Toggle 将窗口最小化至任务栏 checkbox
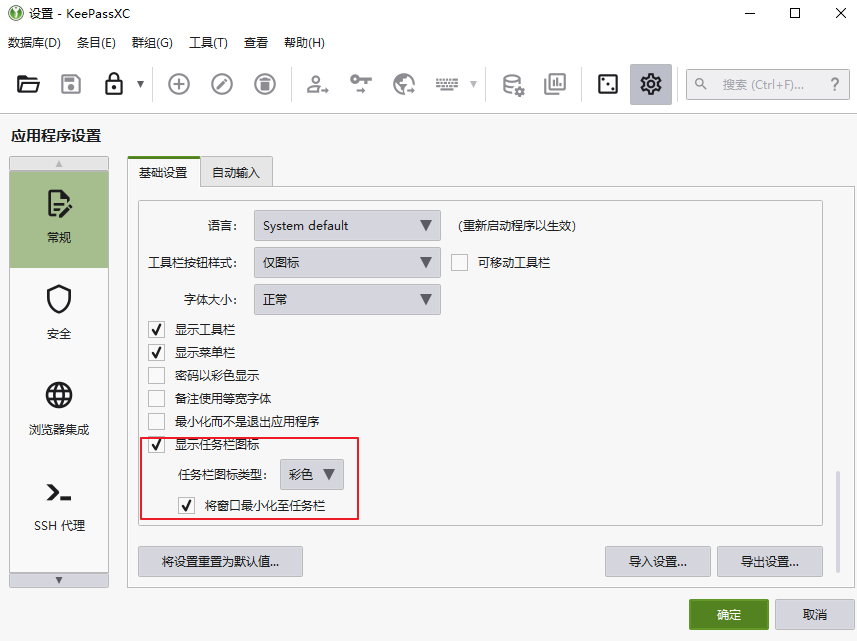Viewport: 857px width, 641px height. (186, 505)
